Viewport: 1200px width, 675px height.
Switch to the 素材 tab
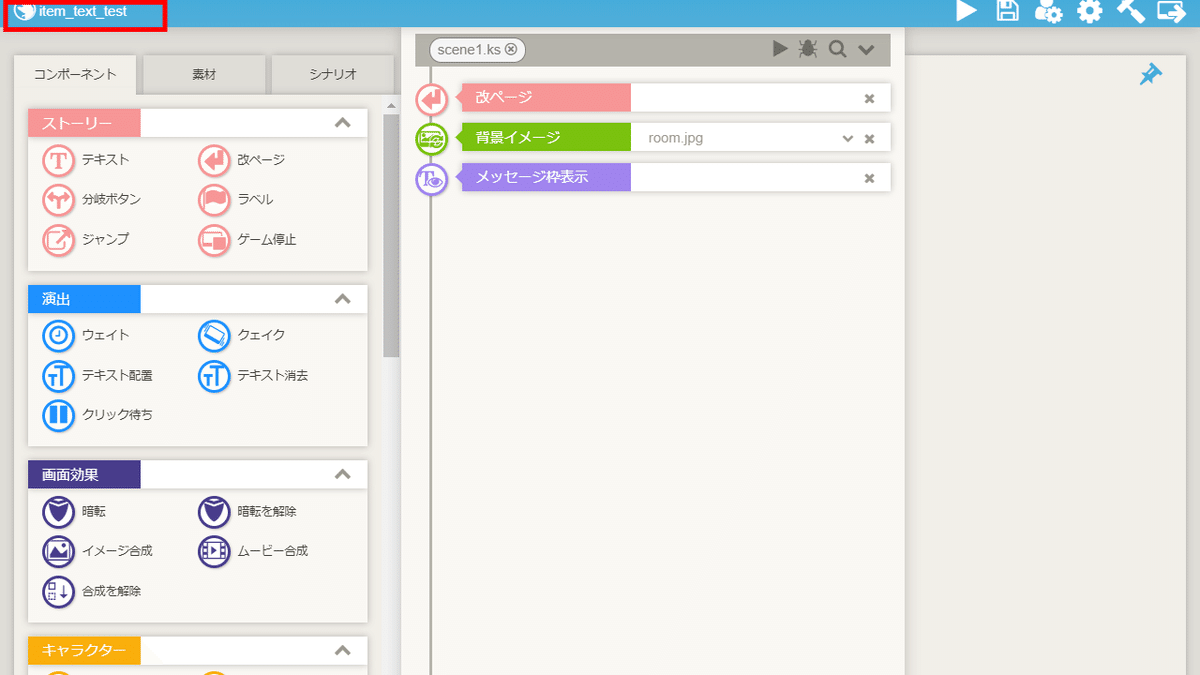coord(204,74)
